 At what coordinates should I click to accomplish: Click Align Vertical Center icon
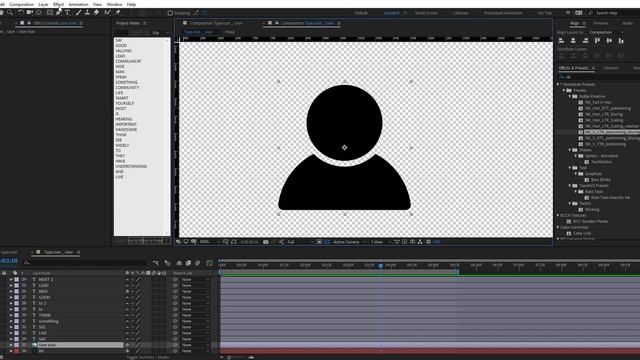[609, 40]
